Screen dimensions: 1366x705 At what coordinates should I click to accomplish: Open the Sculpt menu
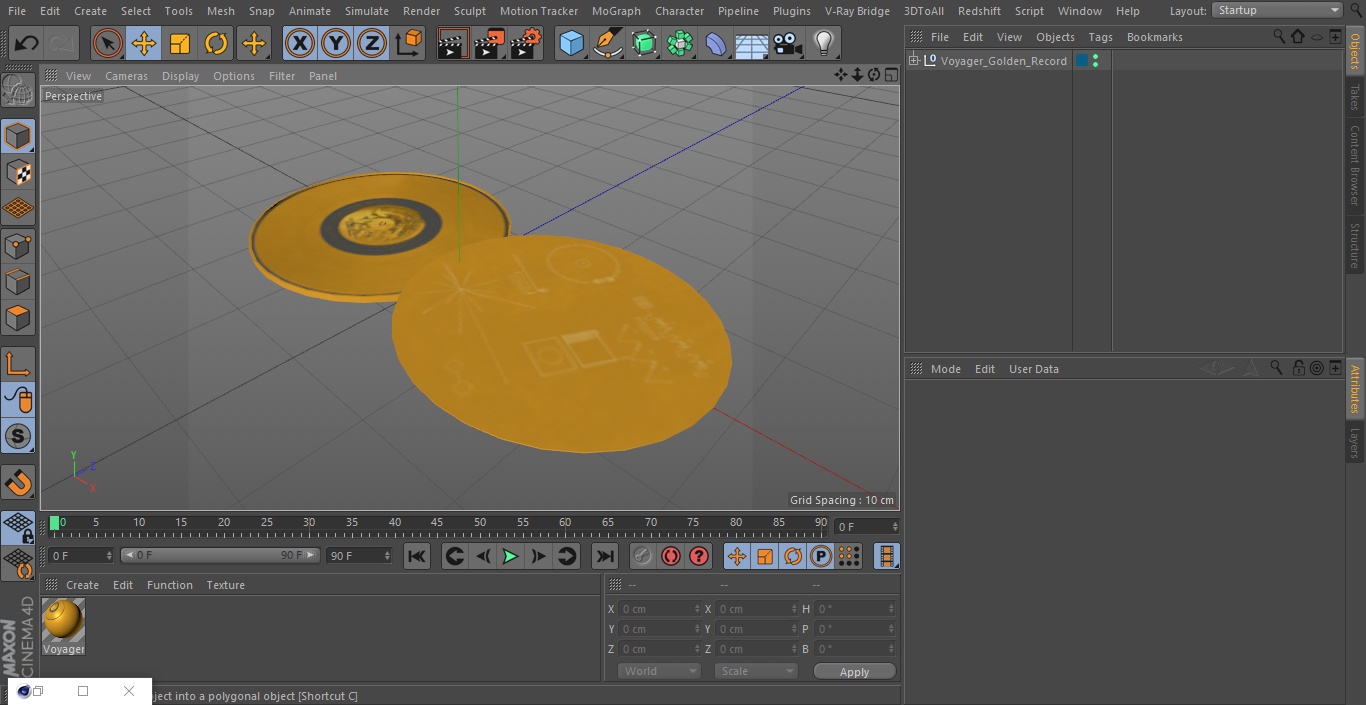(469, 11)
